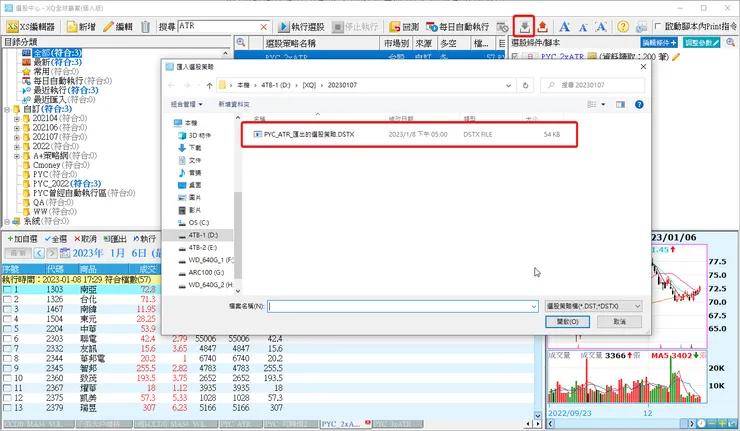Screen dimensions: 740x431
Task: Enable 啟動腳本內Print指令 checkbox
Action: coord(658,26)
